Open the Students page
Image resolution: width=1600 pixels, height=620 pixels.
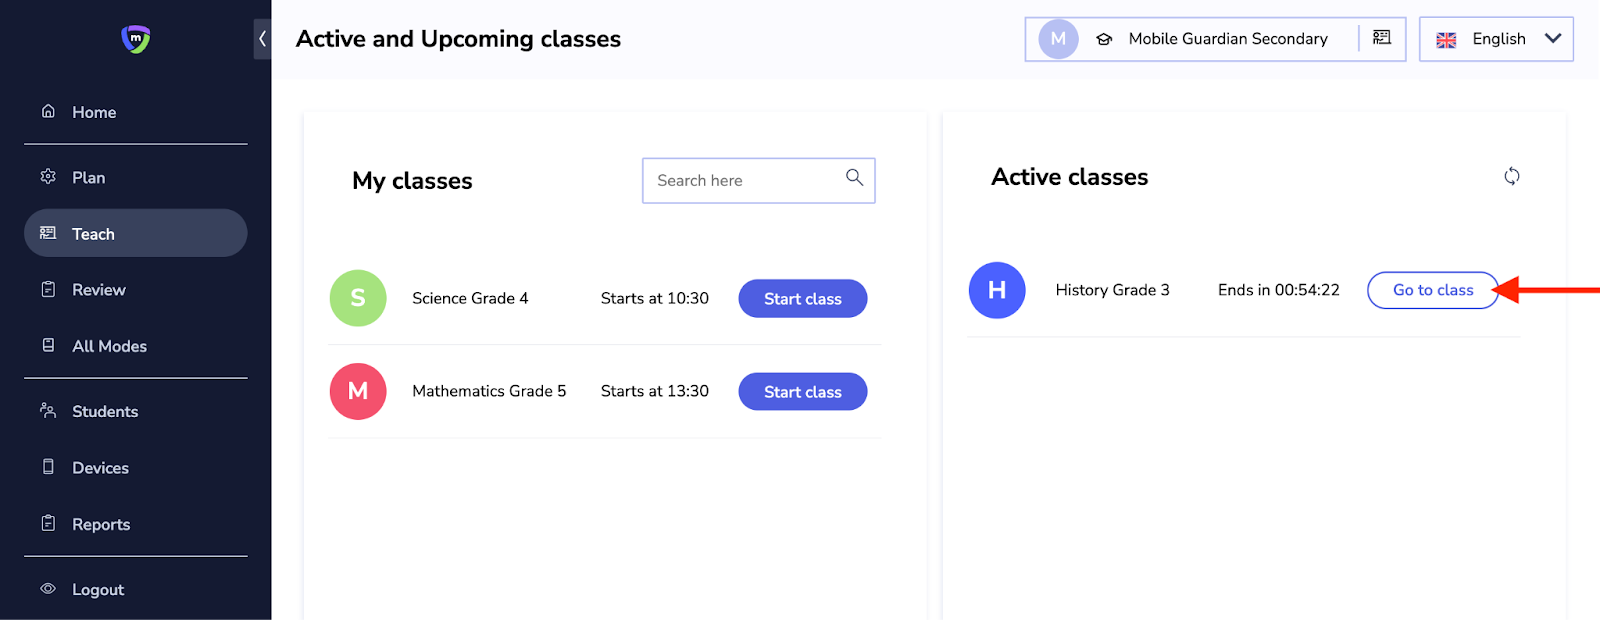pyautogui.click(x=104, y=411)
